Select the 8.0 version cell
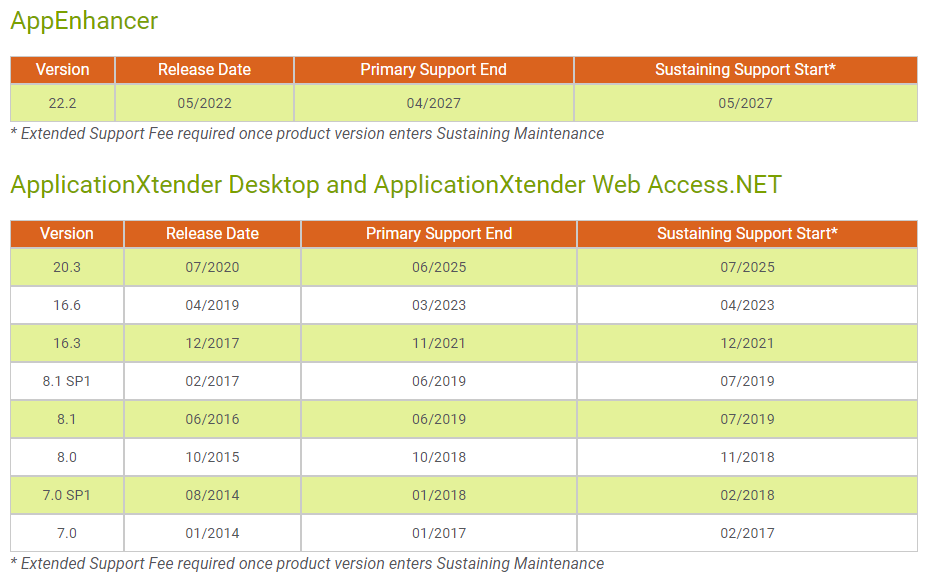 [66, 457]
